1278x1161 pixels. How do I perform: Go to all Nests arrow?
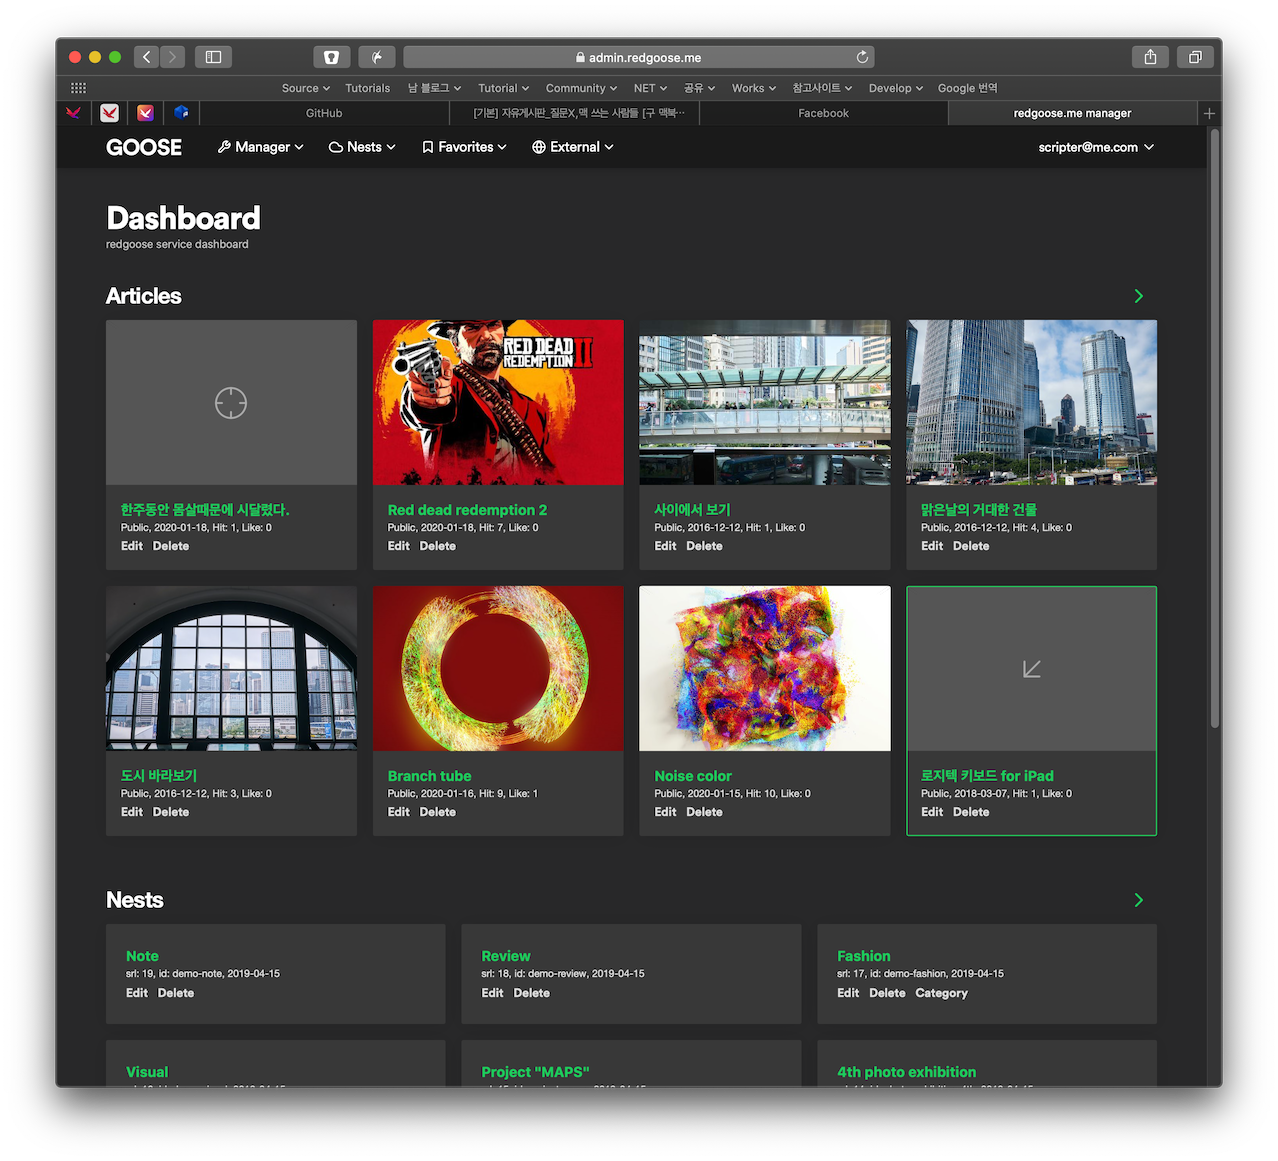(x=1138, y=900)
